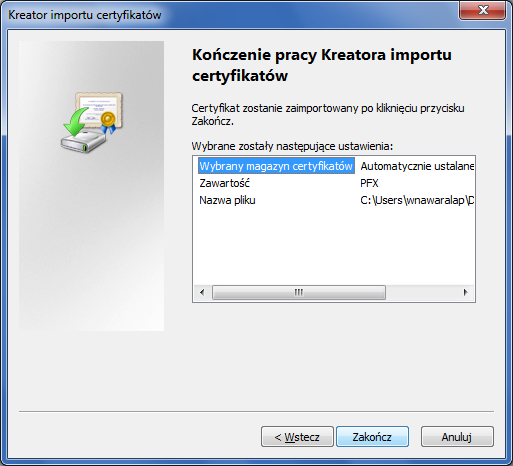Viewport: 513px width, 466px height.
Task: Click the horizontal scrollbar thumb
Action: pyautogui.click(x=299, y=293)
